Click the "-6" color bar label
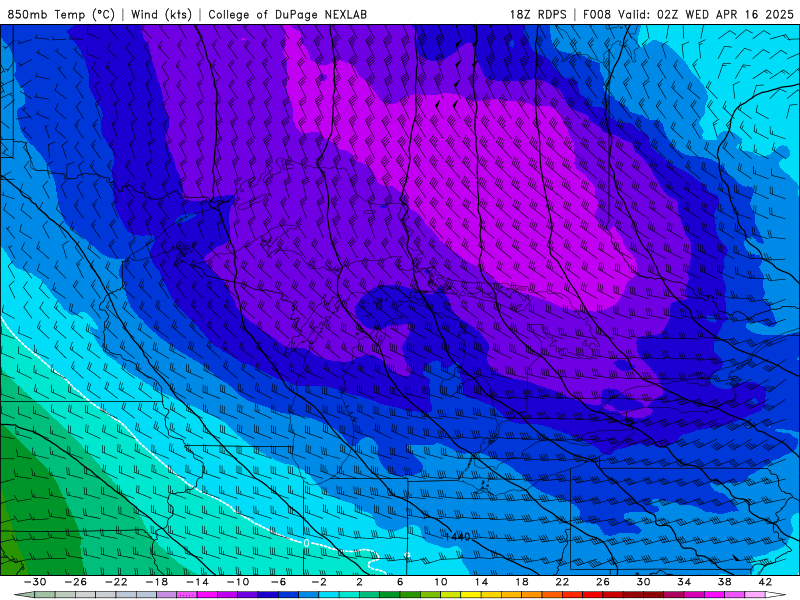Viewport: 800px width, 600px height. click(278, 582)
